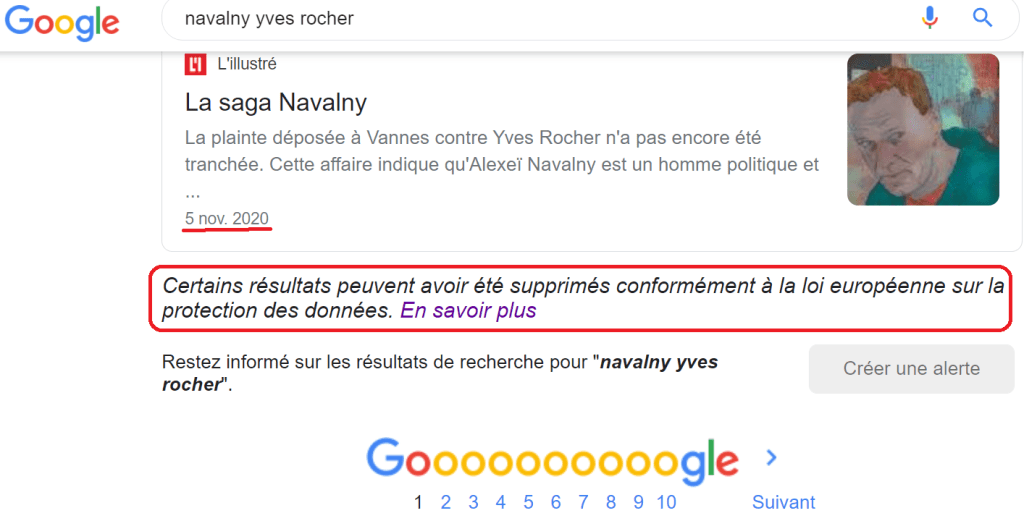Open 'La saga Navalny' result title
Viewport: 1024px width, 521px height.
[276, 102]
